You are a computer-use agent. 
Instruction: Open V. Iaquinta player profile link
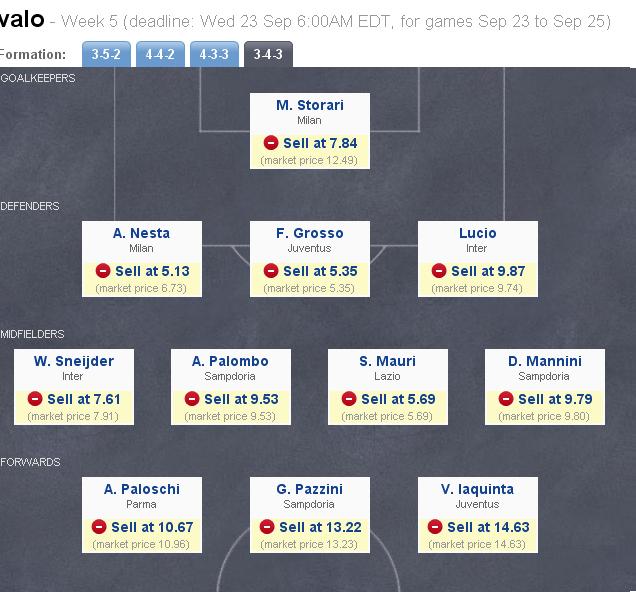click(478, 489)
